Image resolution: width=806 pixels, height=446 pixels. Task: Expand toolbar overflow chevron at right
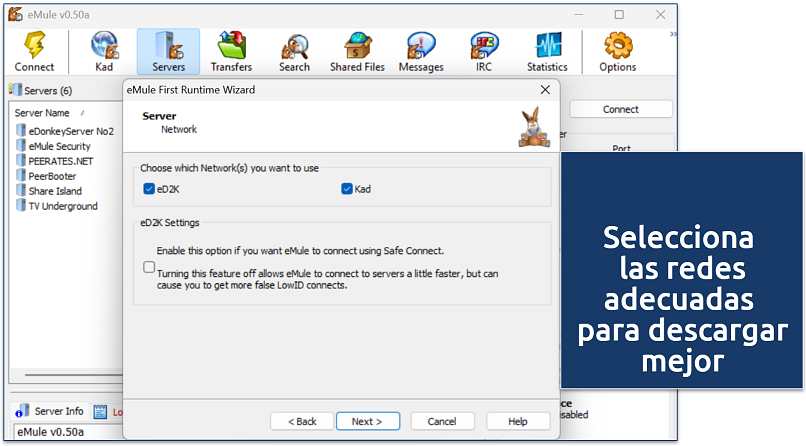673,34
